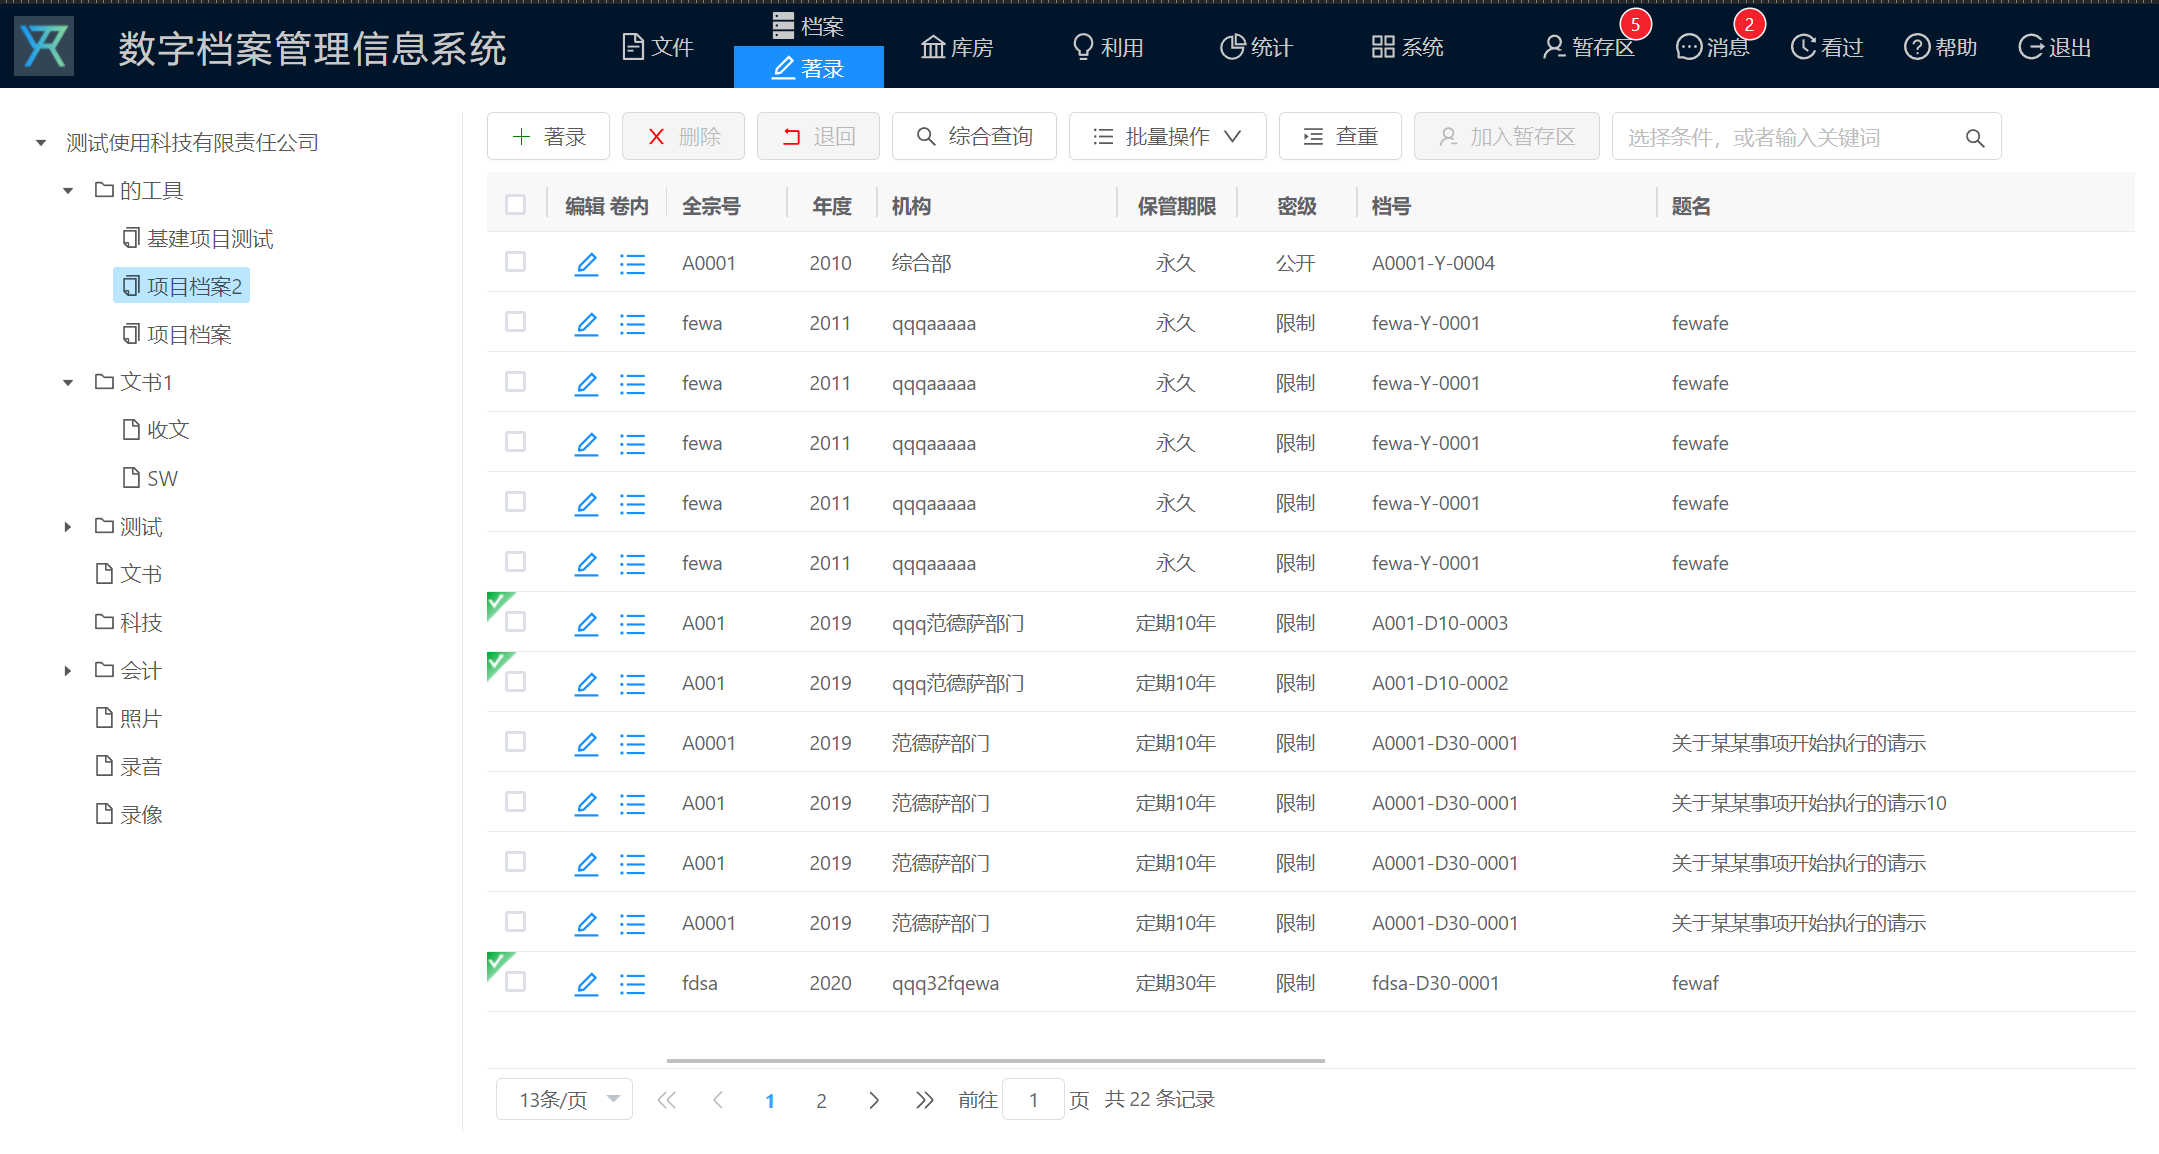The image size is (2159, 1154).
Task: Open list icon in fdsa-D30-0001 row
Action: point(632,984)
